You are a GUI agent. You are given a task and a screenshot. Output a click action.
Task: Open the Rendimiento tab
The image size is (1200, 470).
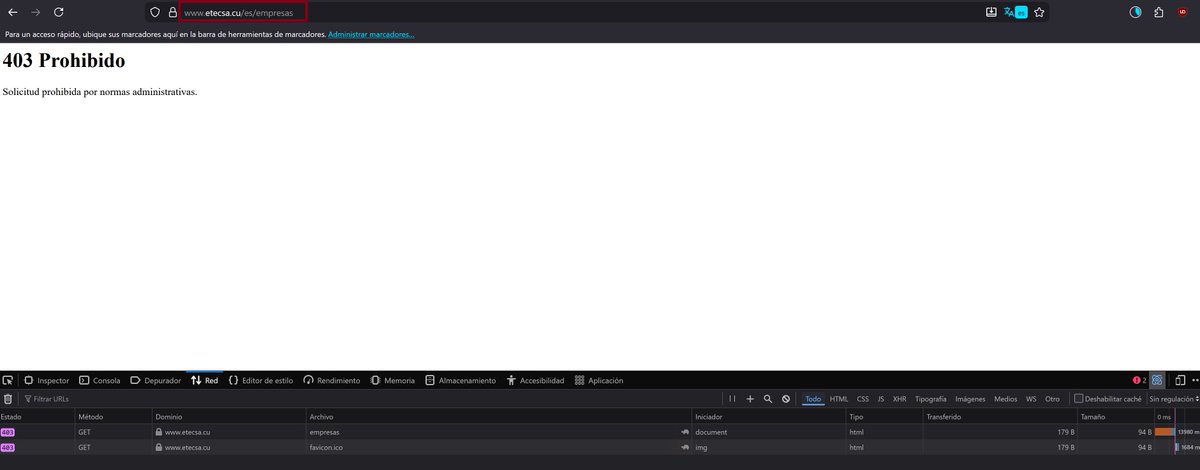click(x=332, y=380)
